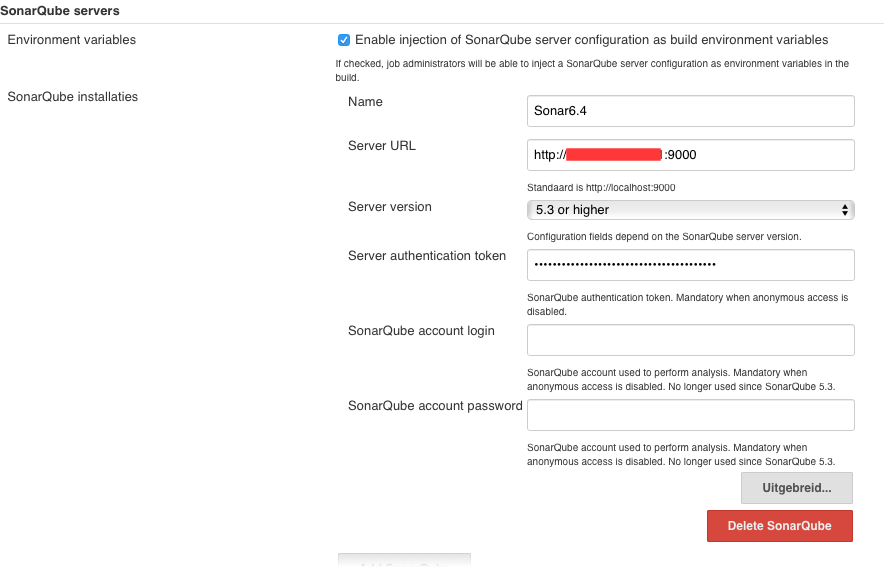The width and height of the screenshot is (889, 569).
Task: Click the Name field containing Sonar6.4
Action: pos(691,111)
